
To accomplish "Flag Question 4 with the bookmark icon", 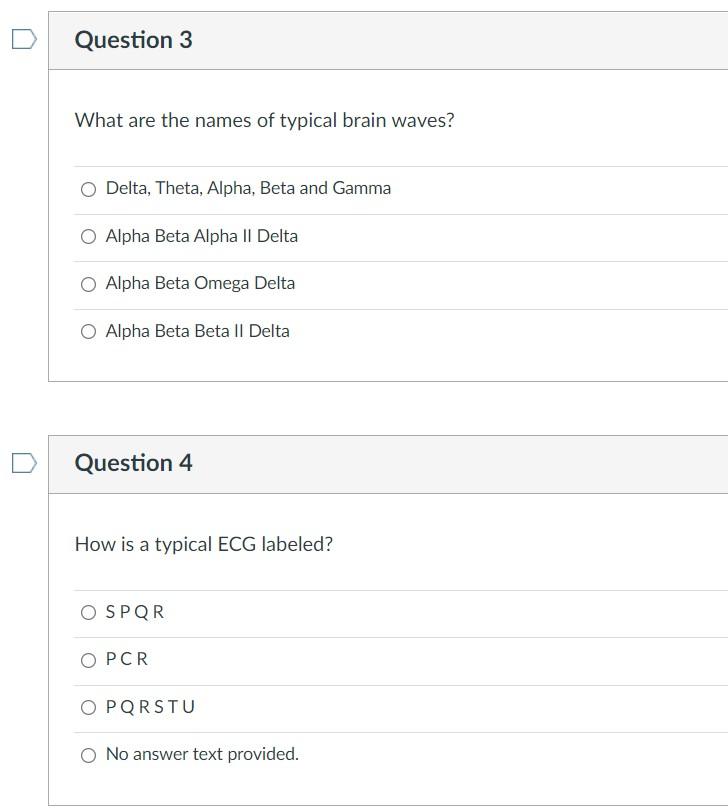I will tap(24, 463).
